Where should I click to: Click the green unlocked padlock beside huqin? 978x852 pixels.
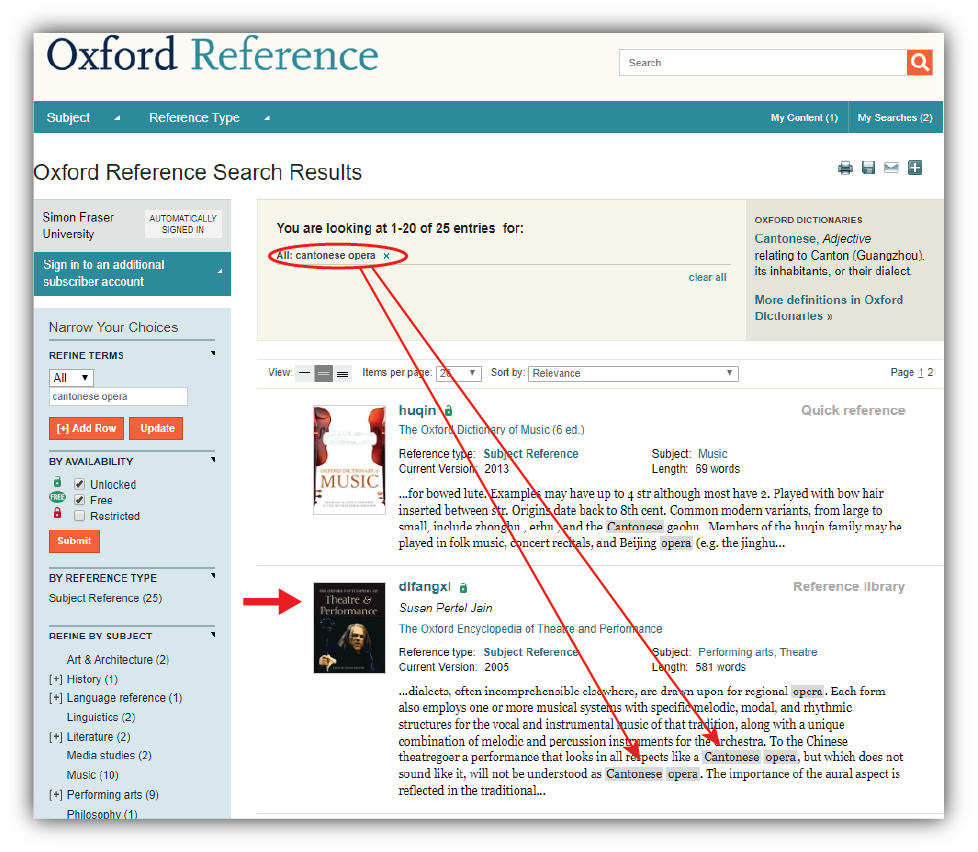[448, 410]
